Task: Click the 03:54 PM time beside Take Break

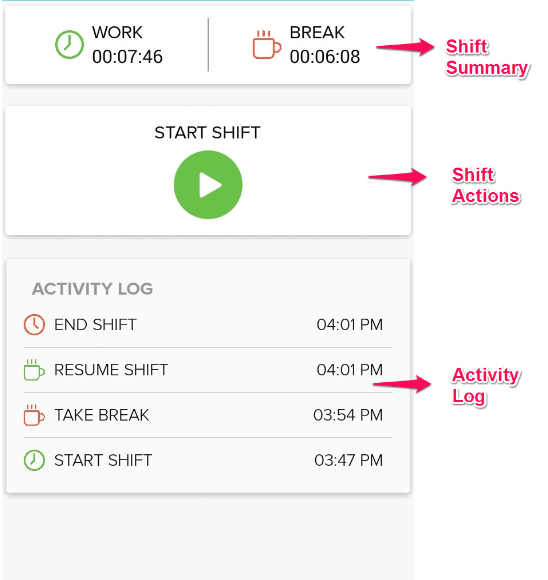Action: (348, 415)
